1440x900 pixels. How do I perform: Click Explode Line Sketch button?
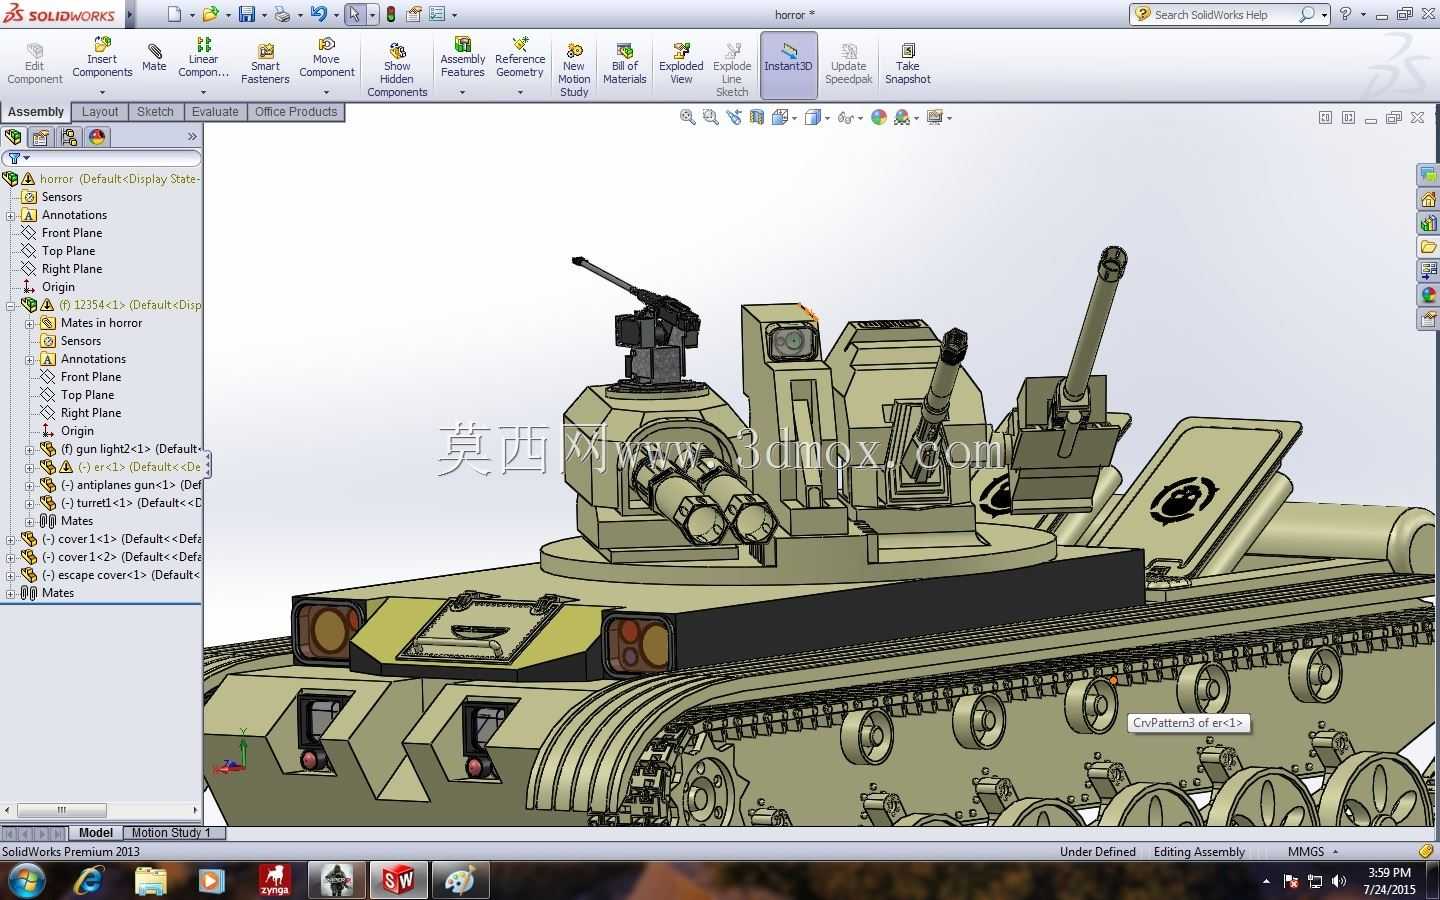click(x=732, y=70)
